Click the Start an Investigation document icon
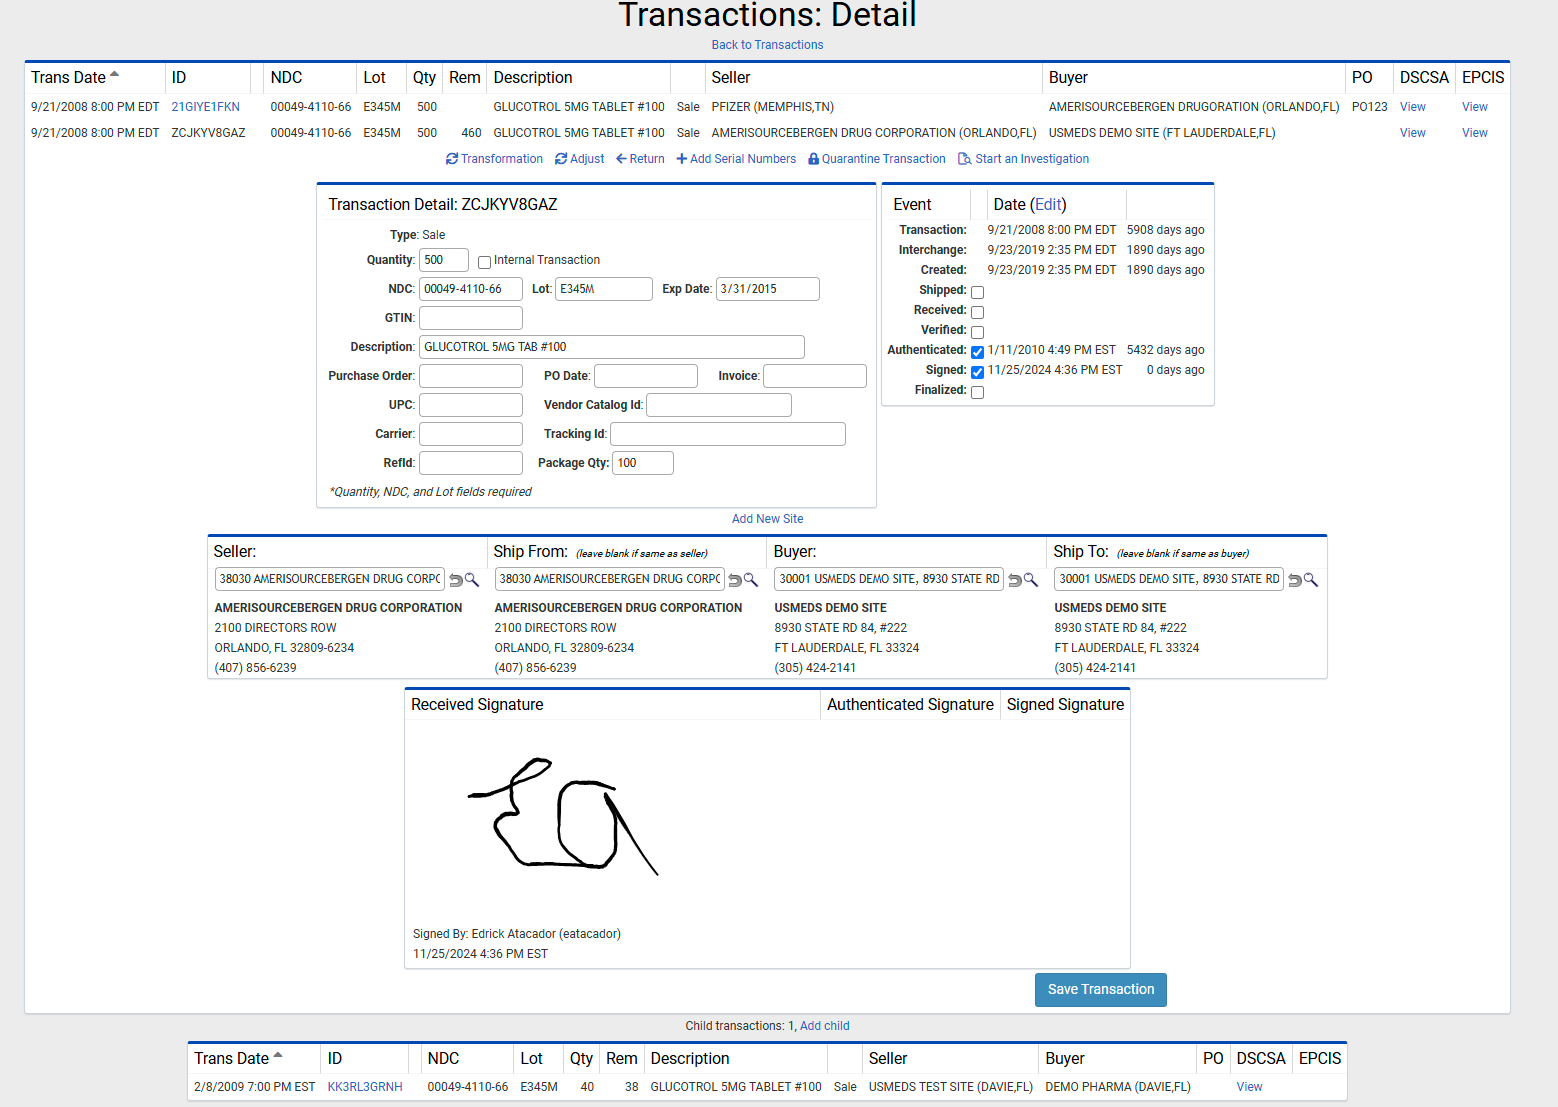 click(964, 159)
